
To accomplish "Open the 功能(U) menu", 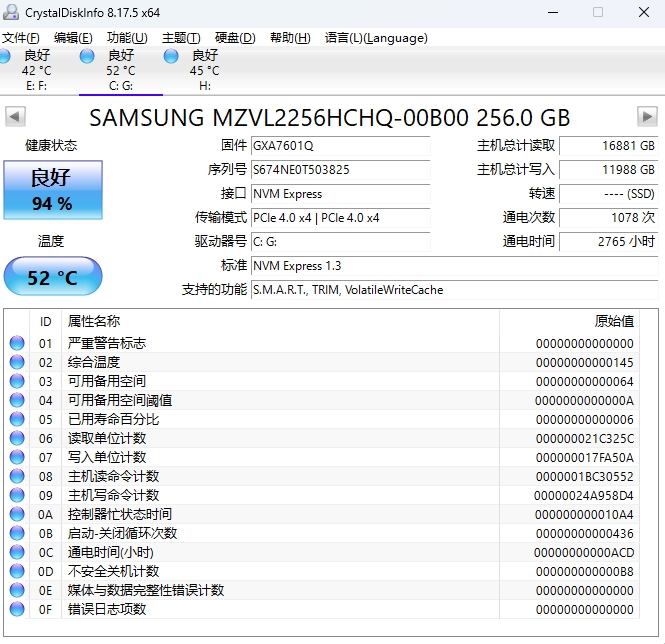I will (127, 38).
